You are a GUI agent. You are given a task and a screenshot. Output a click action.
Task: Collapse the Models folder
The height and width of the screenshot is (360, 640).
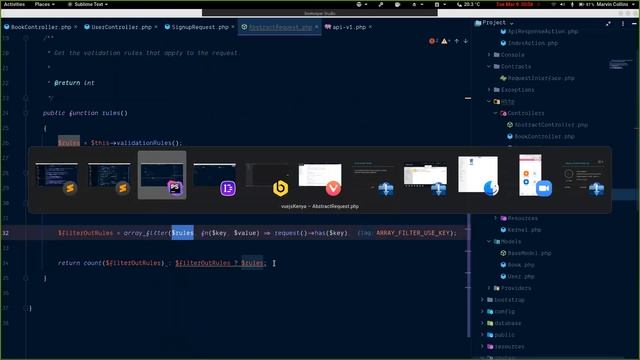click(489, 241)
